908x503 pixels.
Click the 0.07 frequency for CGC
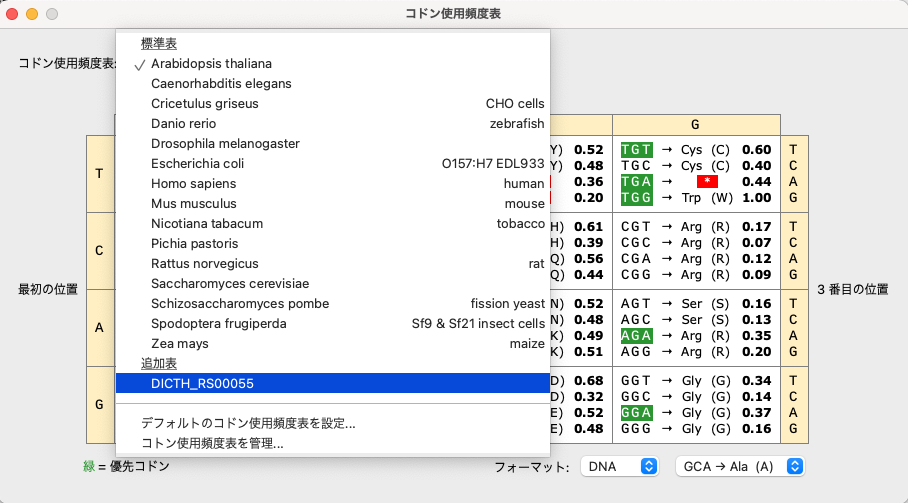pos(757,243)
